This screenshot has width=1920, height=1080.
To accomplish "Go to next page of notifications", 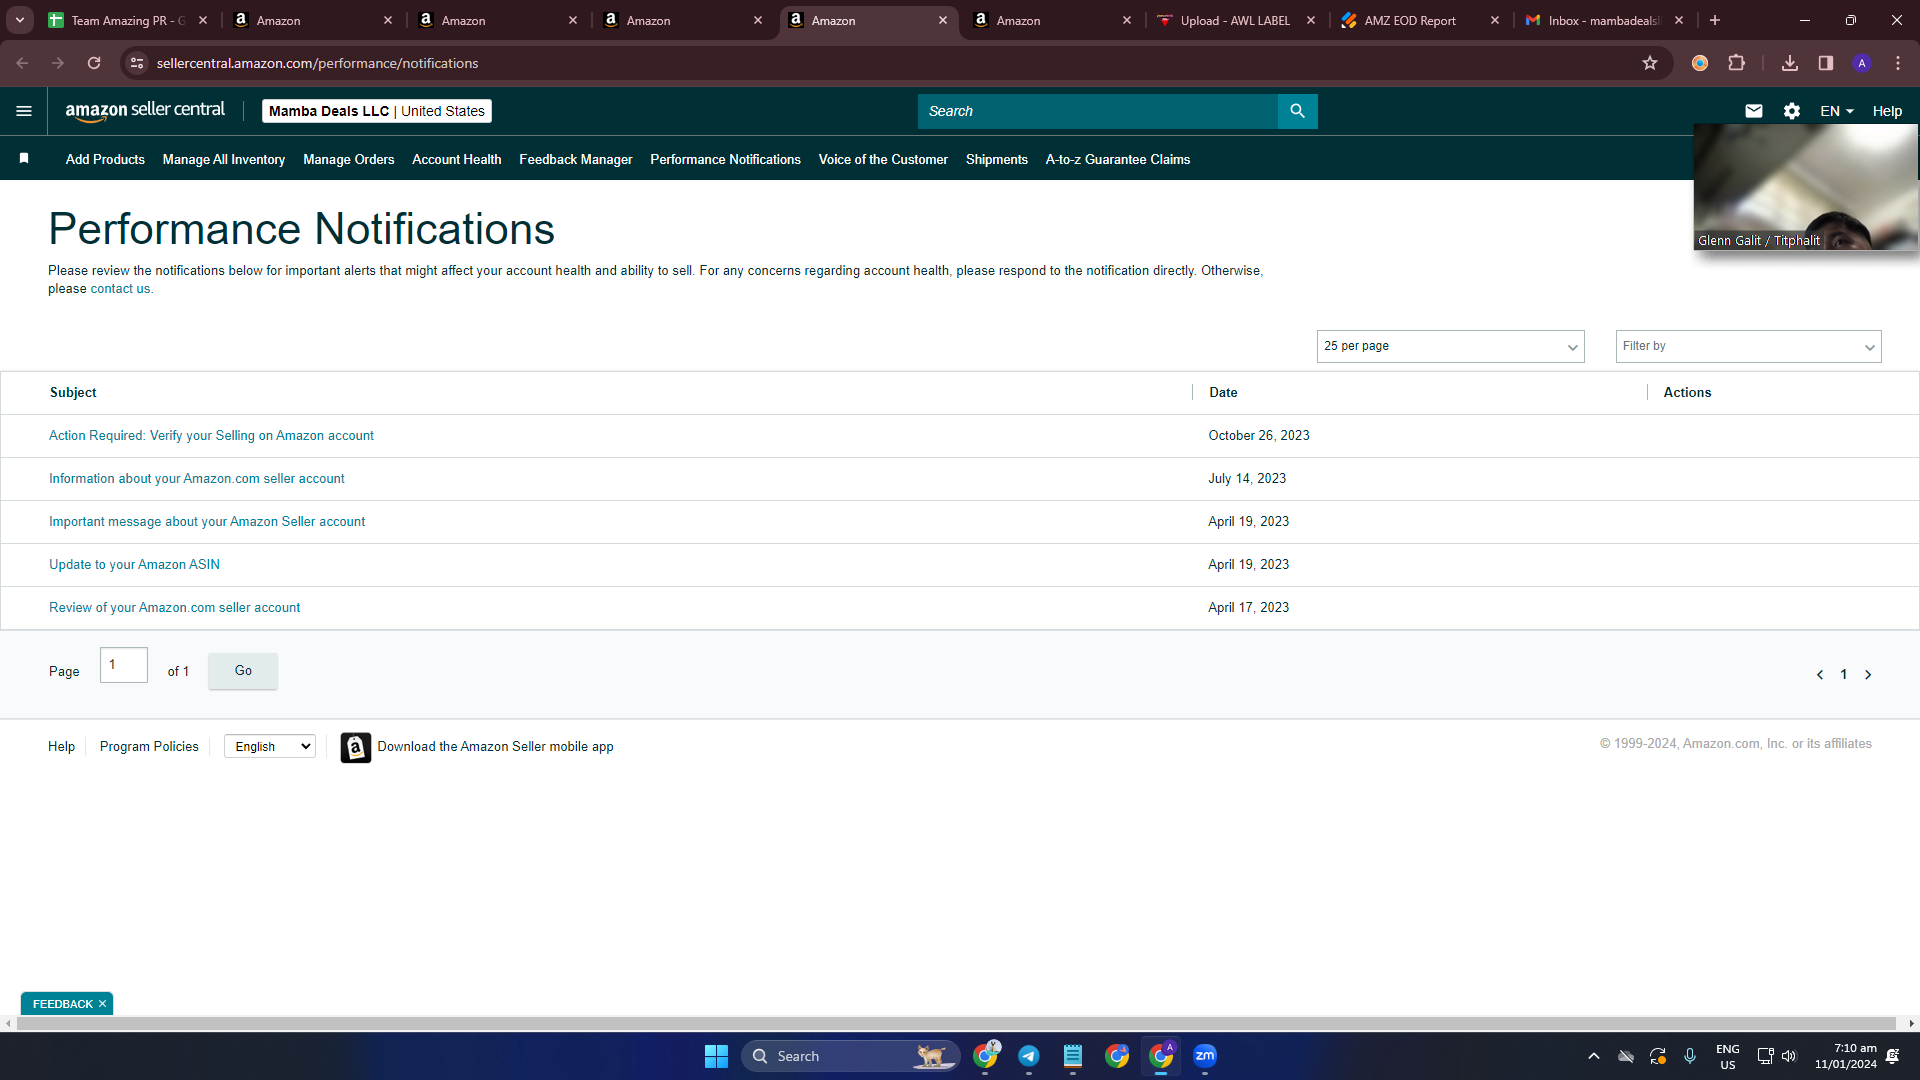I will pyautogui.click(x=1868, y=675).
